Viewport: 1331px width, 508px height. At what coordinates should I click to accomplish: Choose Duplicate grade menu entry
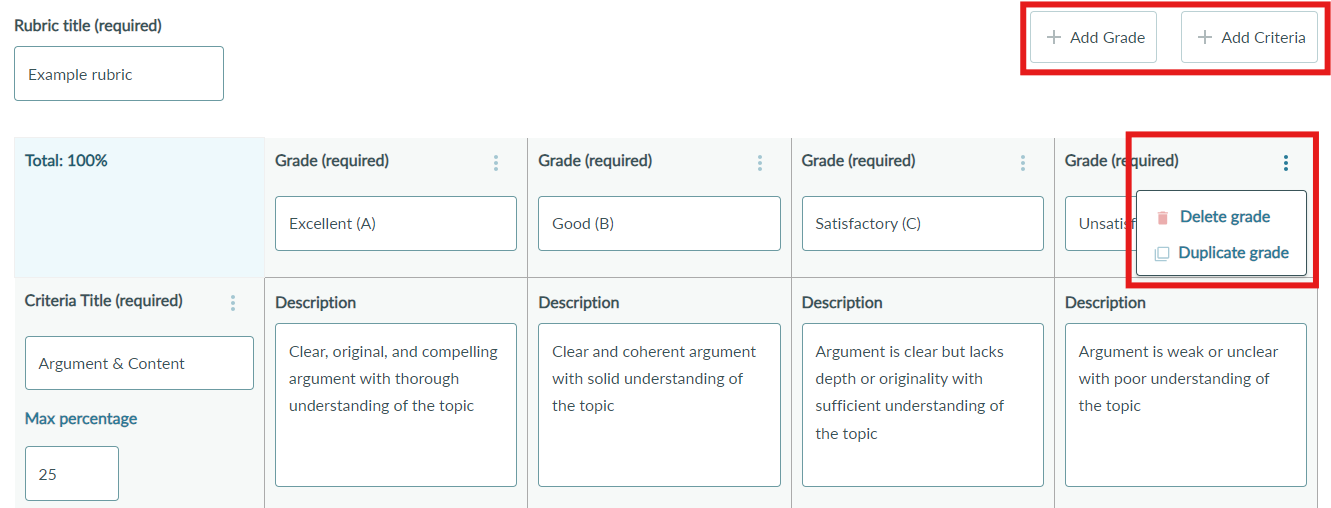click(x=1221, y=253)
